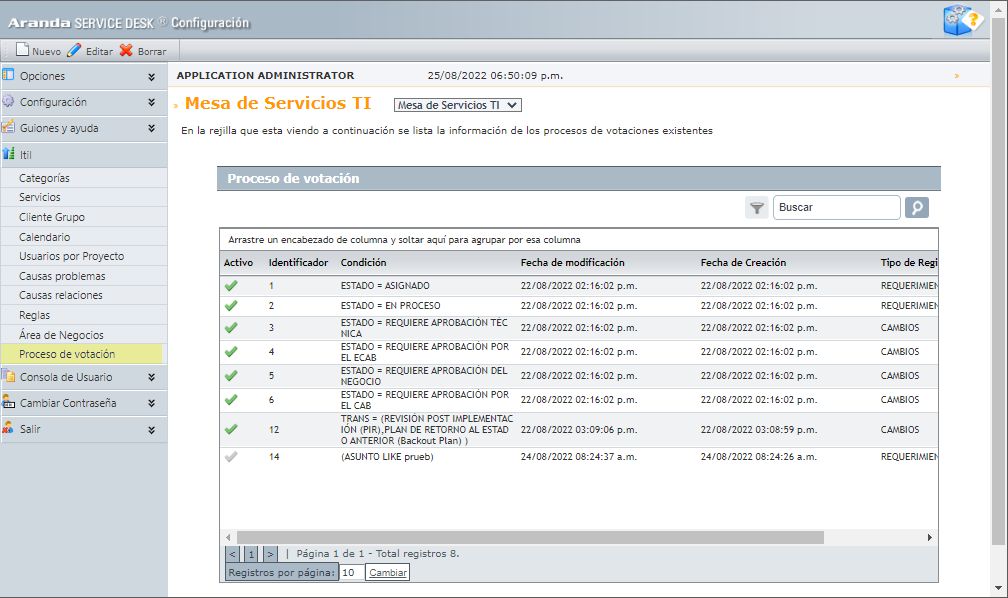Screen dimensions: 1008x598
Task: Open the help icon in top-right corner
Action: click(x=962, y=20)
